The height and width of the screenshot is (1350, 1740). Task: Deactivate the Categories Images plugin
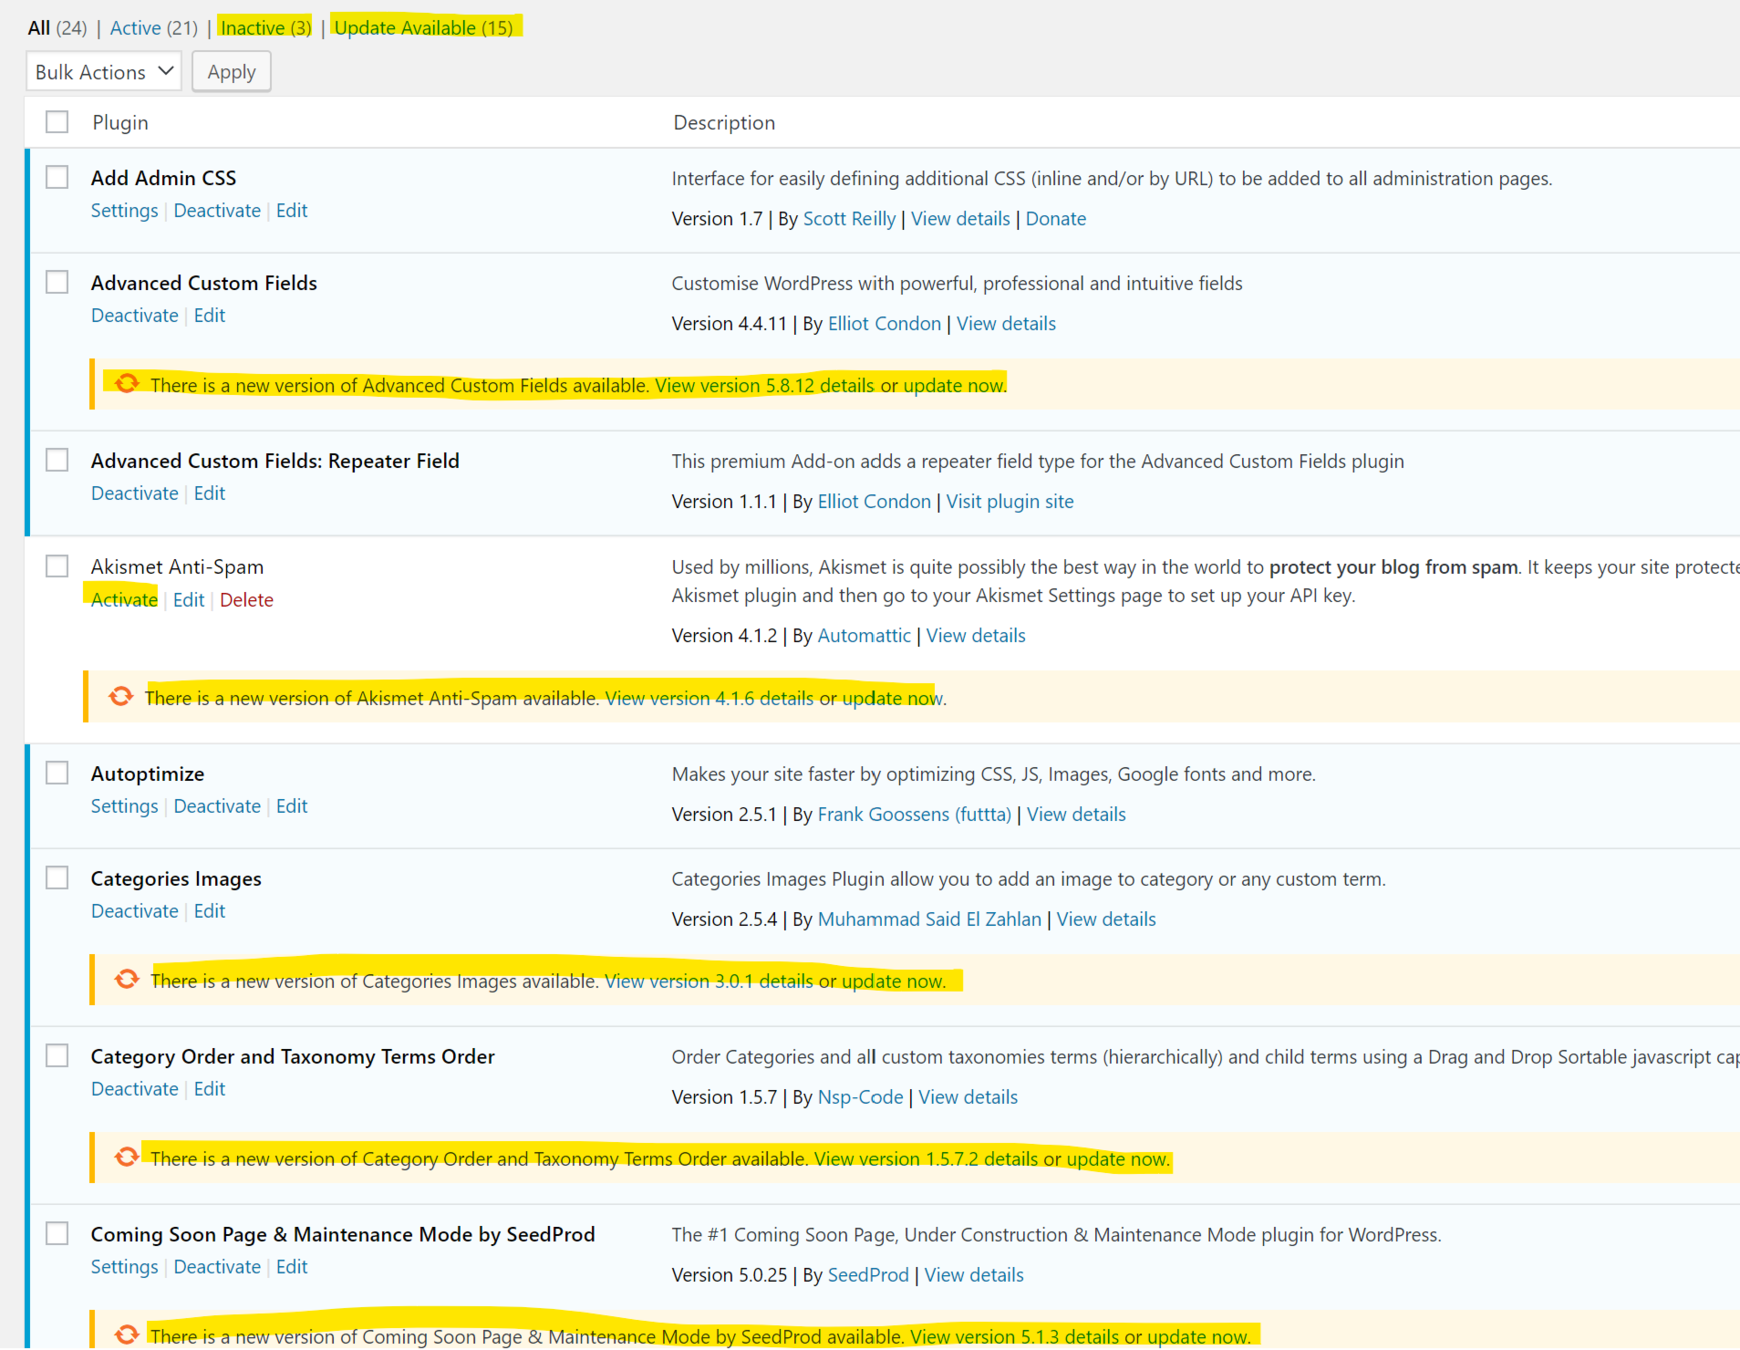tap(134, 911)
